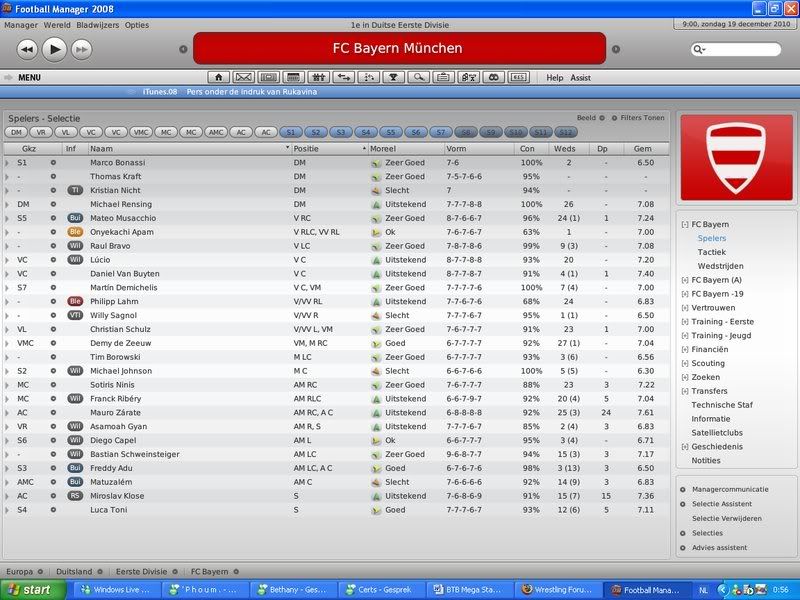Image resolution: width=800 pixels, height=600 pixels.
Task: Toggle the S12 substitute pill
Action: pos(566,133)
